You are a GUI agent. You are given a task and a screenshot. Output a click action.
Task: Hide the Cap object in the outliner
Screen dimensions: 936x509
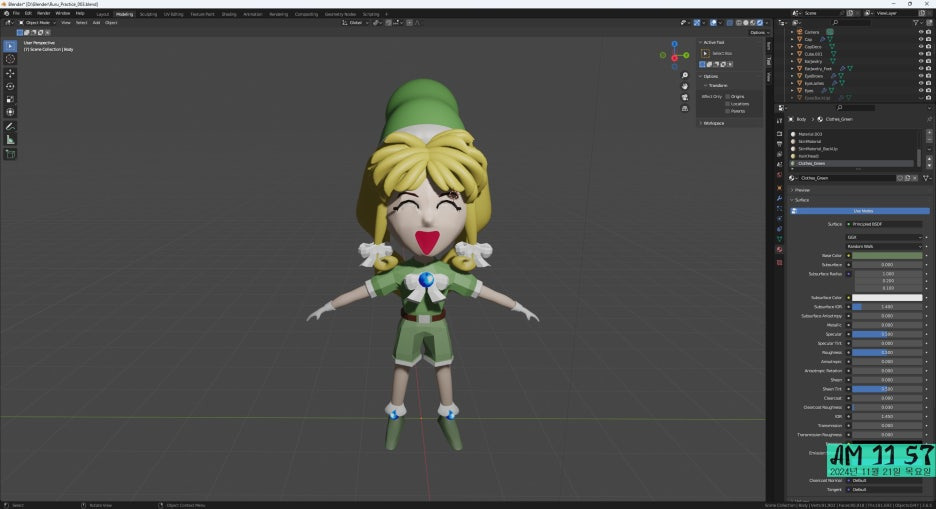[x=920, y=39]
